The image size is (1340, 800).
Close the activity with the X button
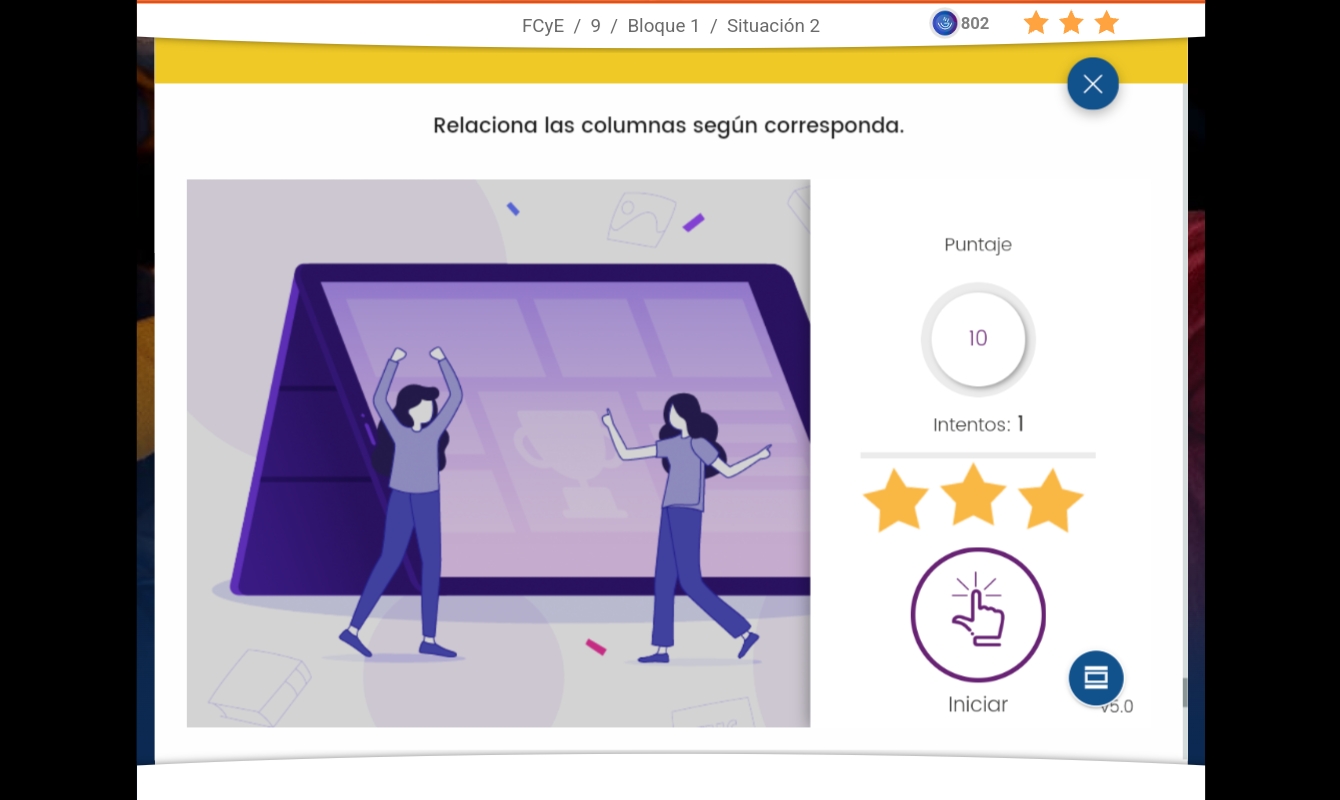pos(1092,84)
